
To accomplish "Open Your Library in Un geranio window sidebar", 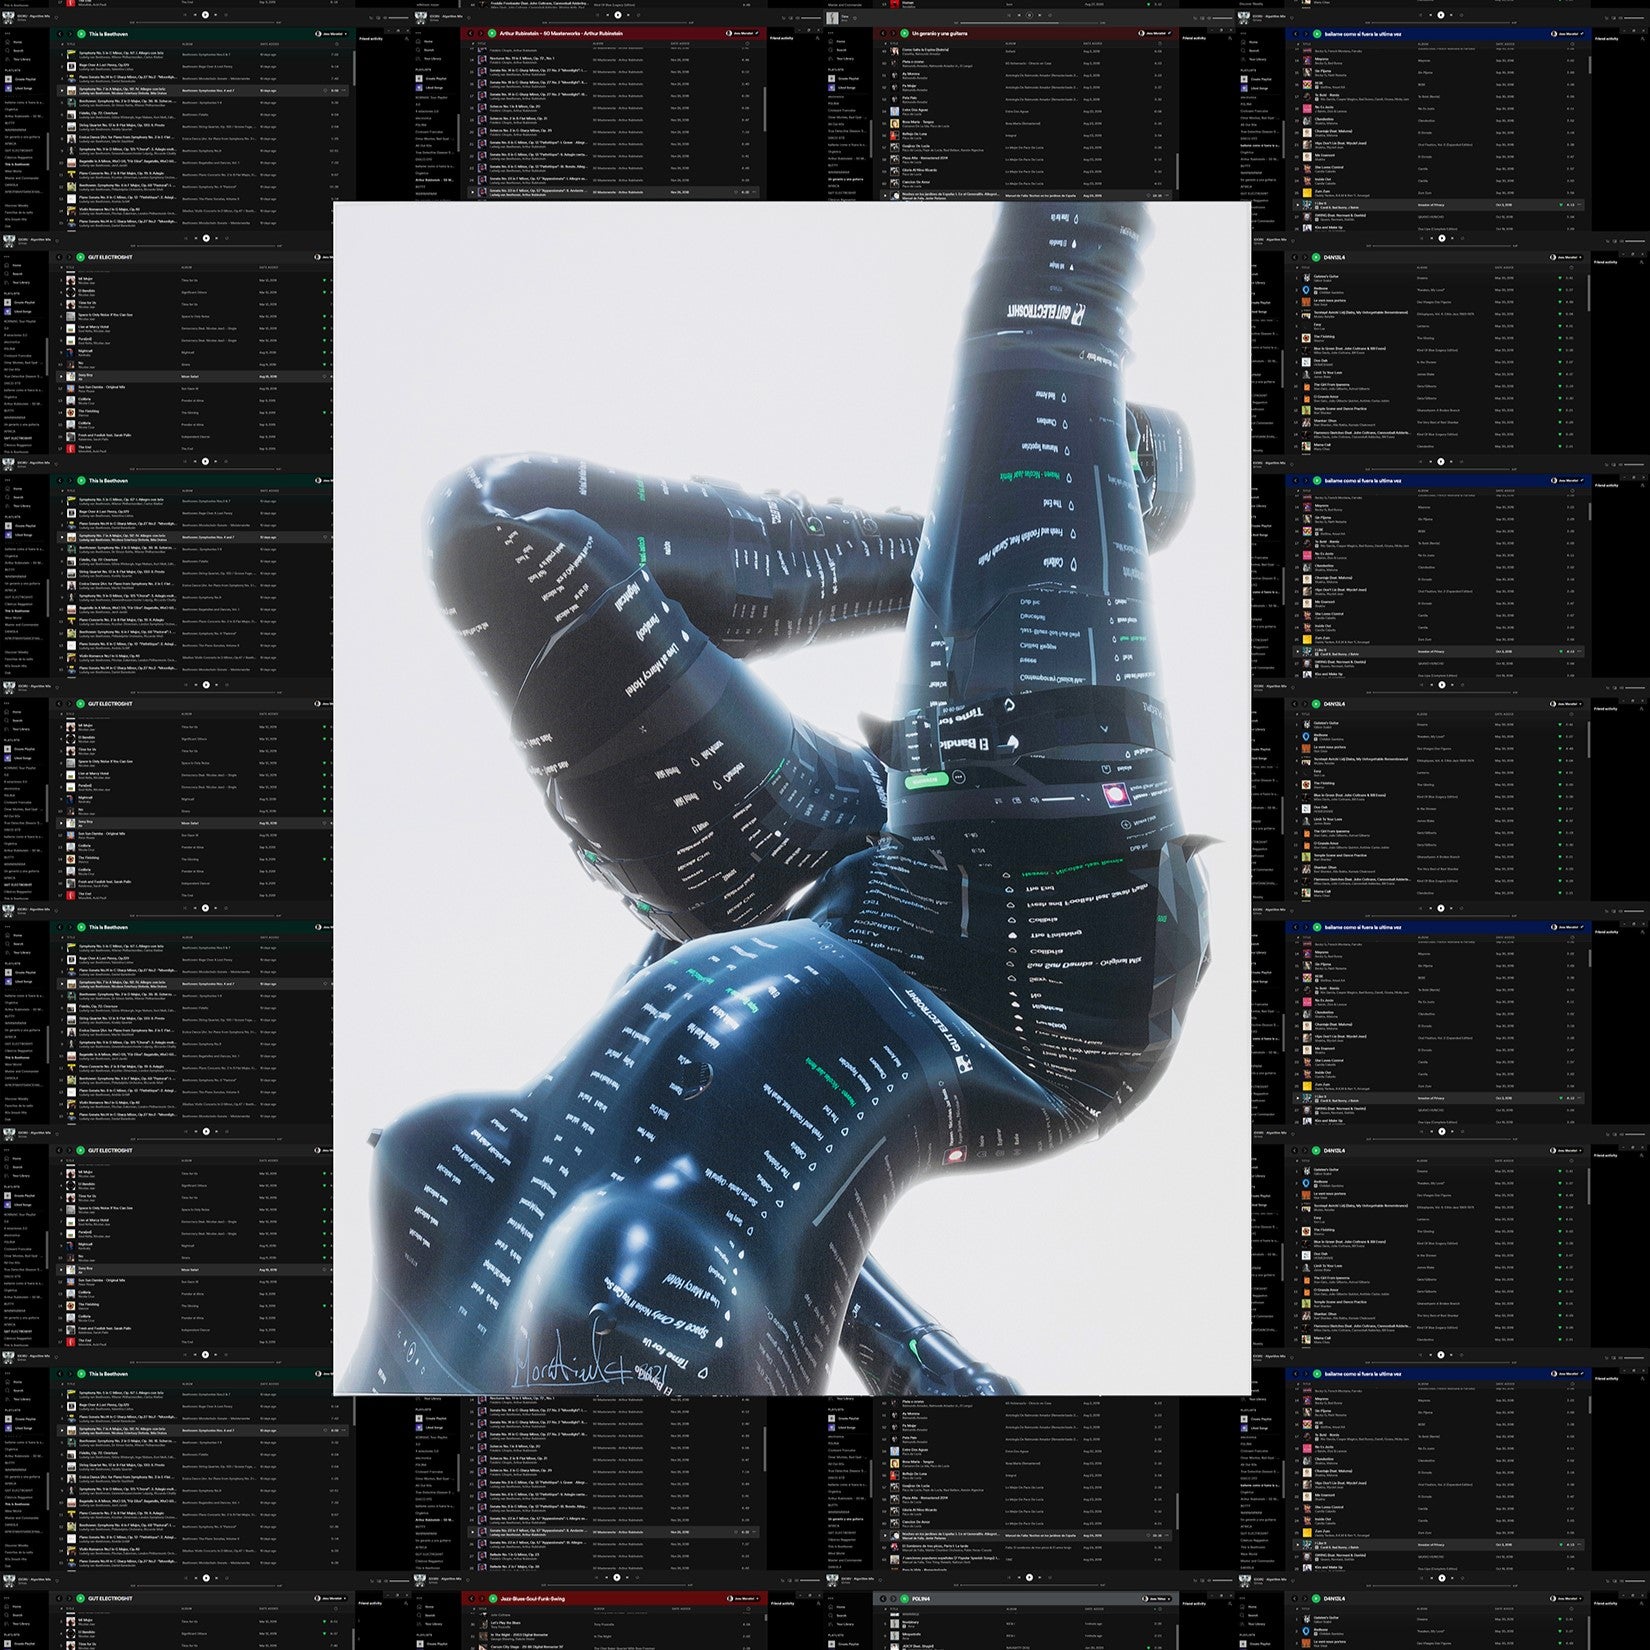I will (846, 58).
